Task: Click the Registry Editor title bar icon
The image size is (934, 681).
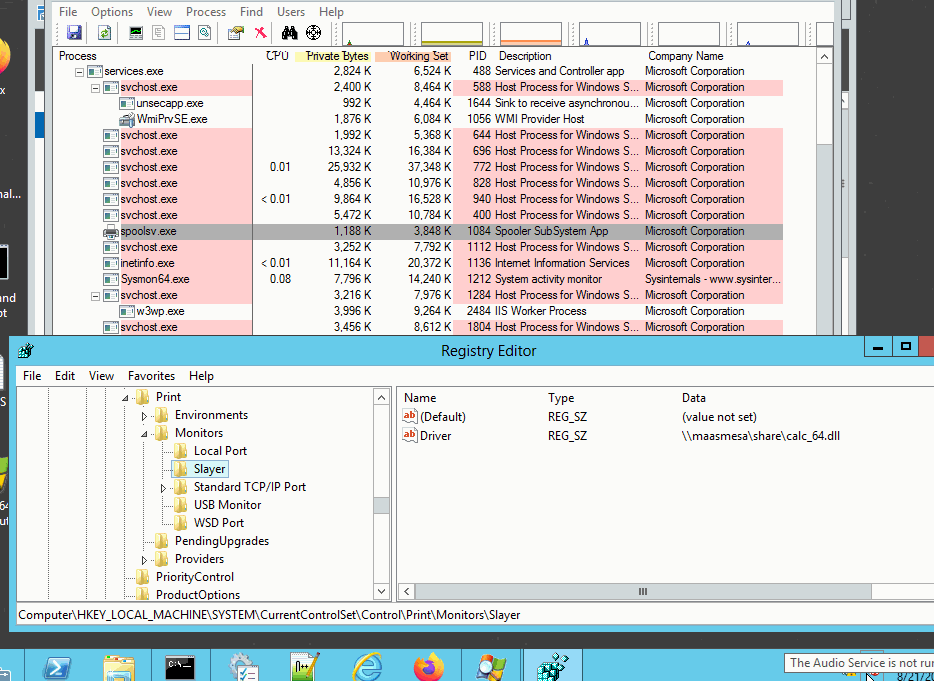Action: 26,351
